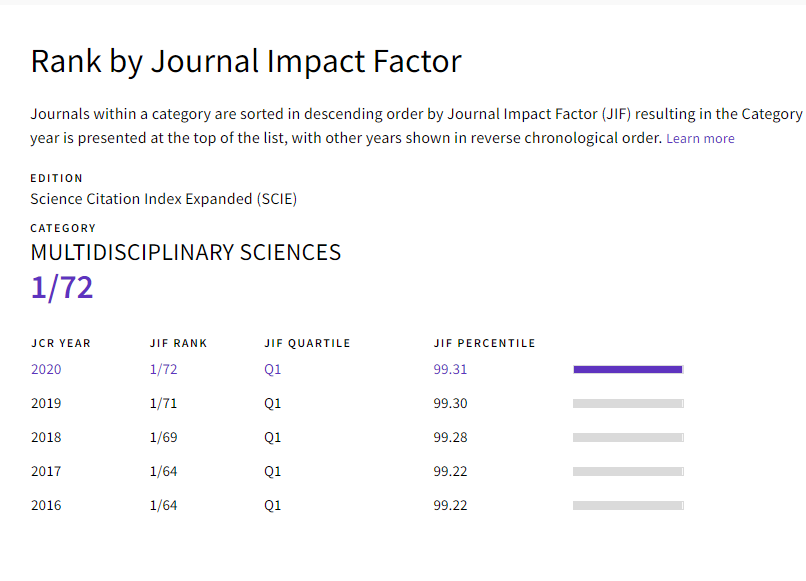The image size is (806, 581).
Task: Open the 1/72 rank in the 2020 row
Action: click(x=163, y=369)
